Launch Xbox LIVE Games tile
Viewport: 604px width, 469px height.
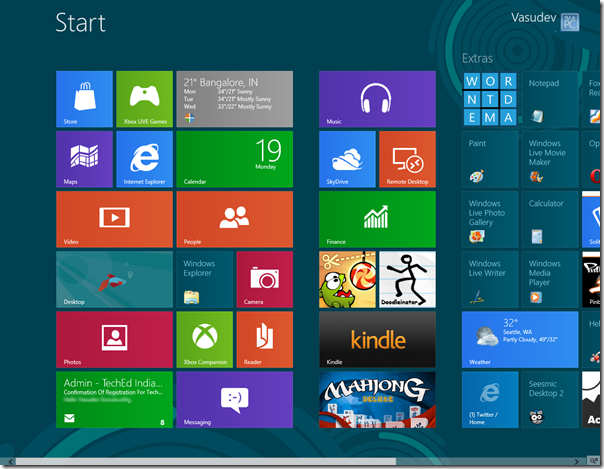(x=144, y=99)
